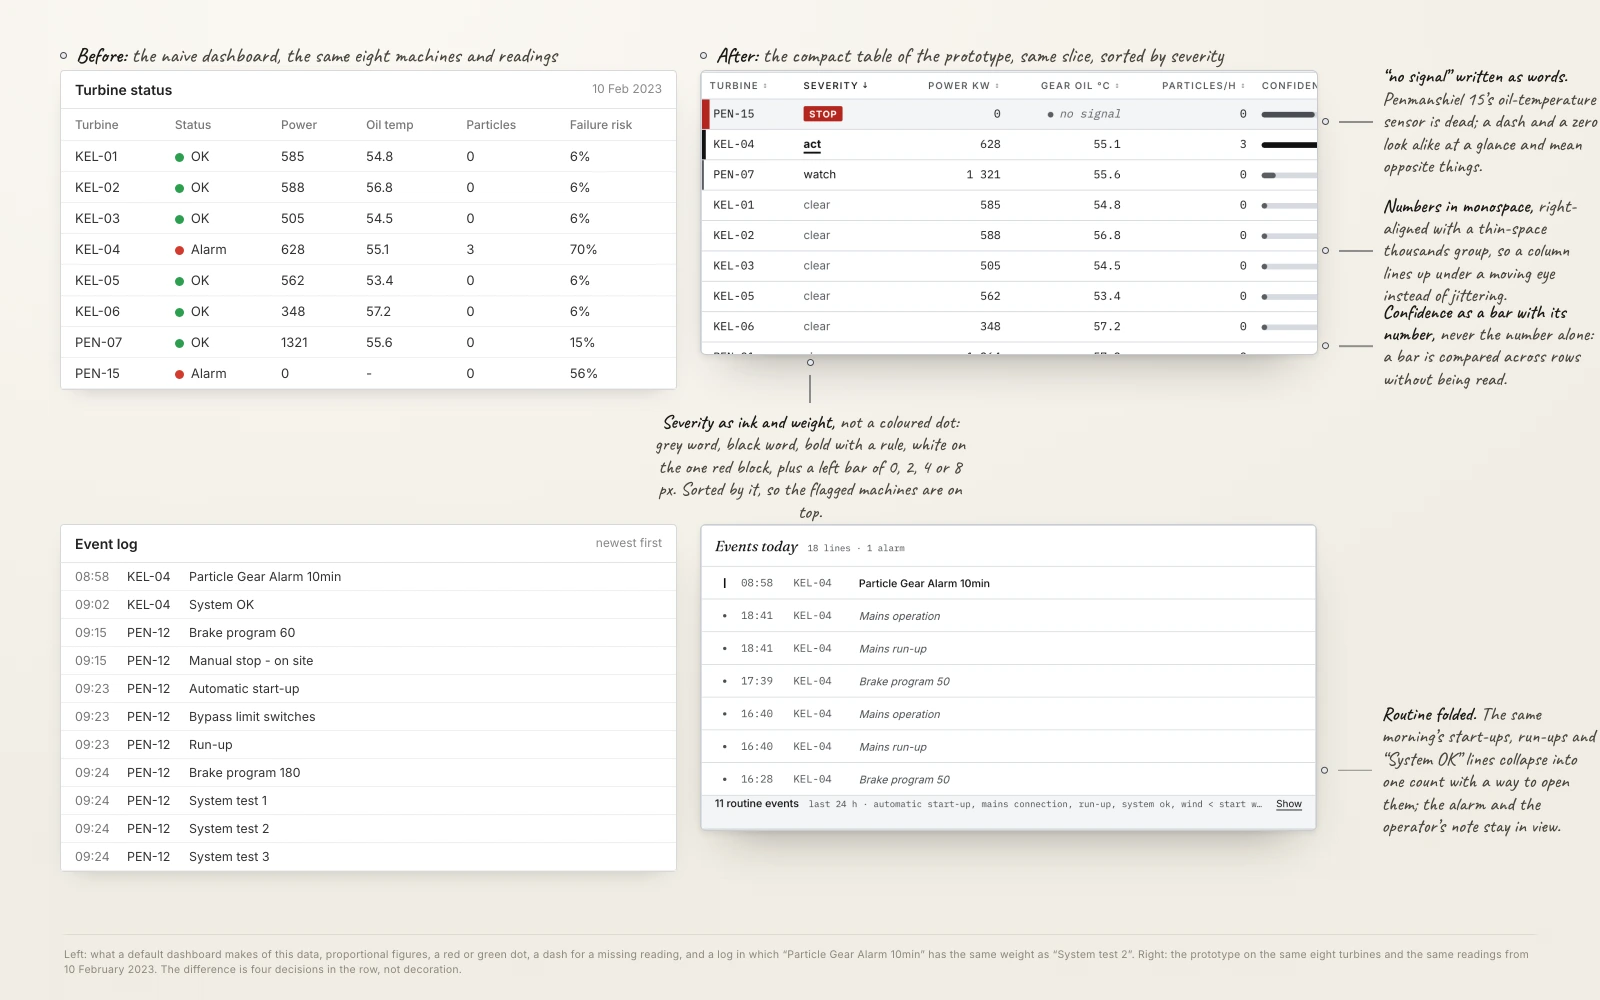Screen dimensions: 1600x1000
Task: Click the green status dot for KEL-02
Action: (x=179, y=188)
